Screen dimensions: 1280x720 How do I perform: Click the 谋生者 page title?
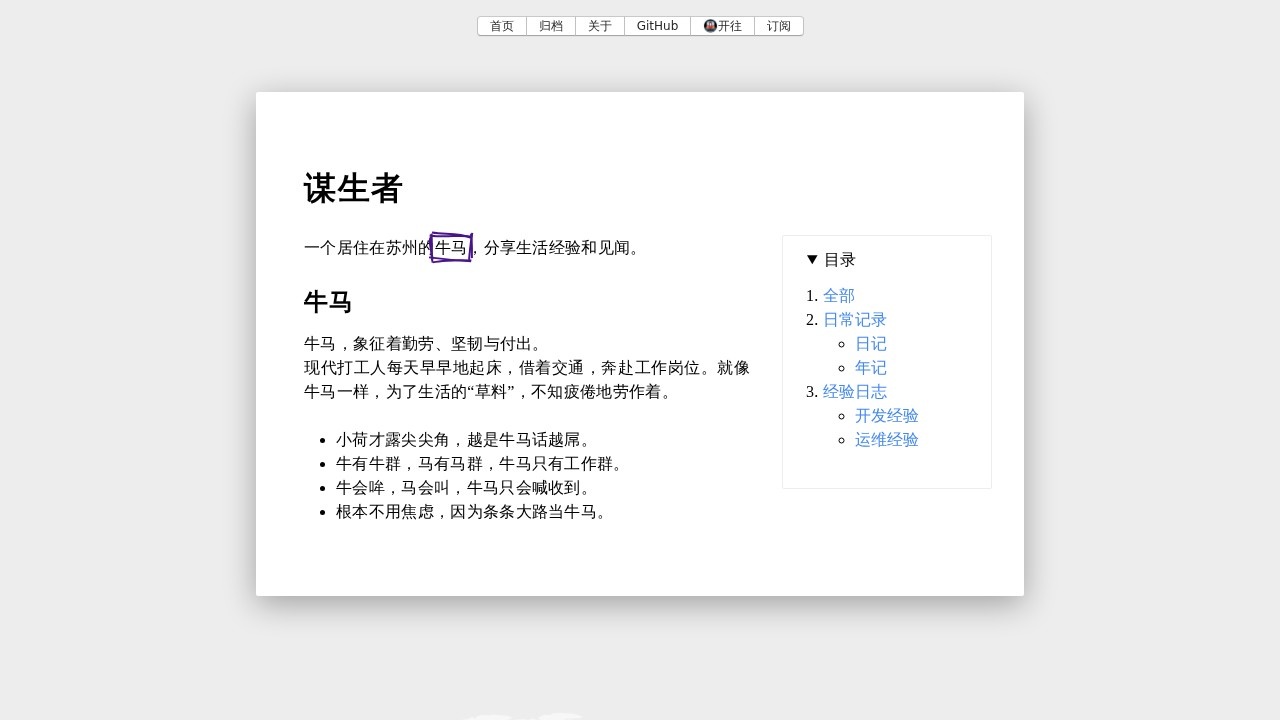(x=353, y=189)
